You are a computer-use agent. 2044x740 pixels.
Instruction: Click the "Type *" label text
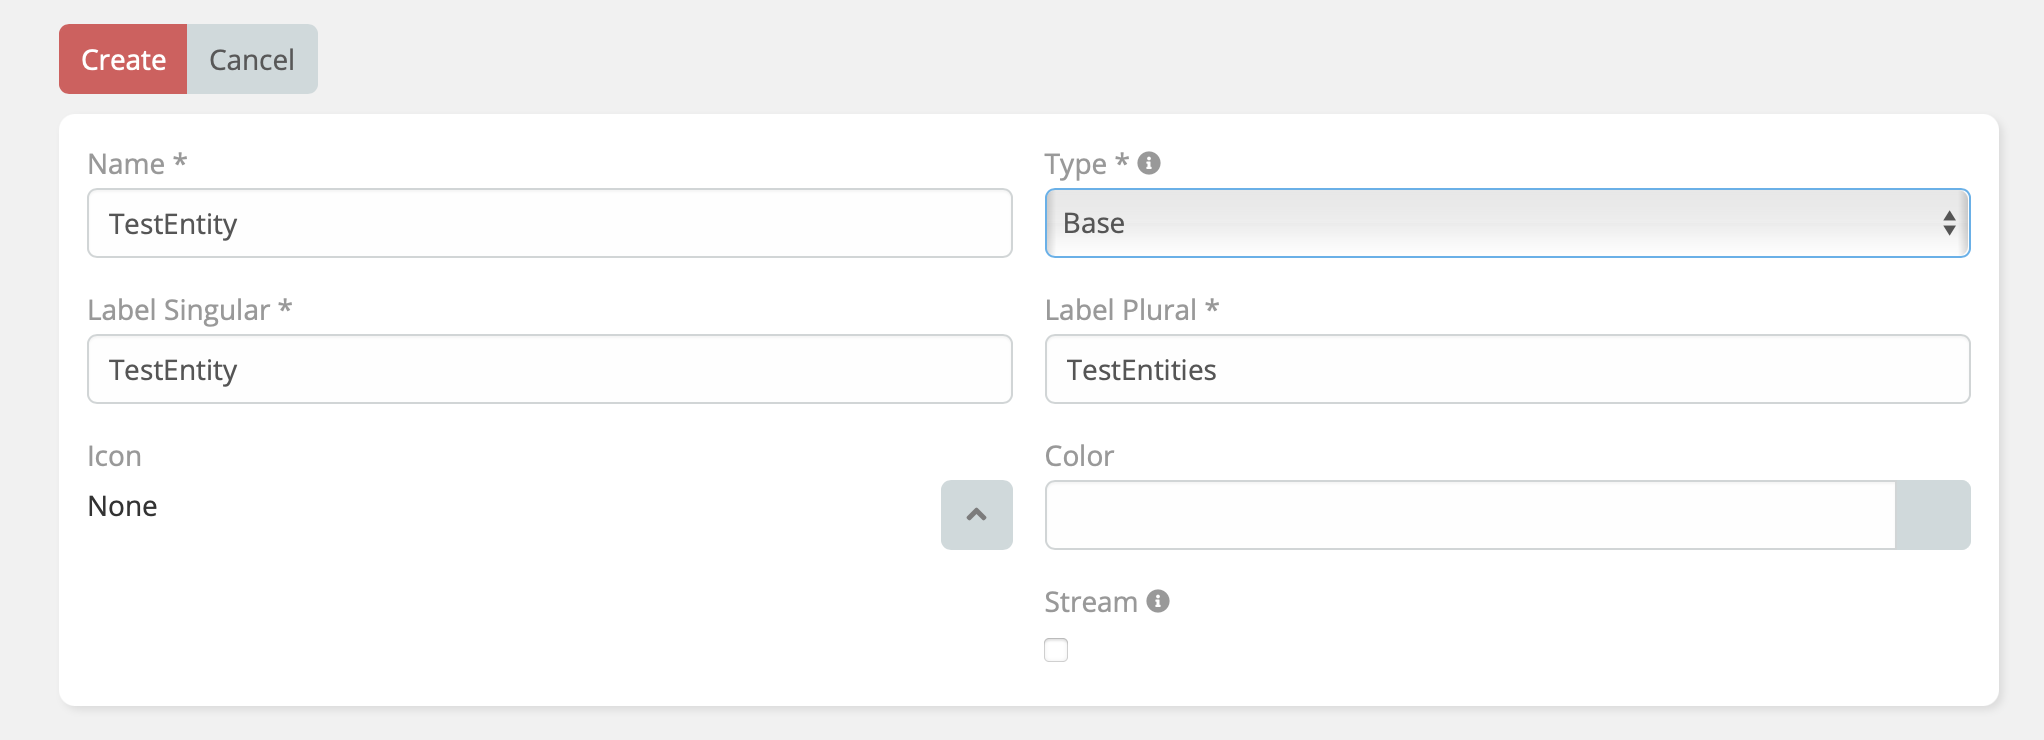(1086, 164)
